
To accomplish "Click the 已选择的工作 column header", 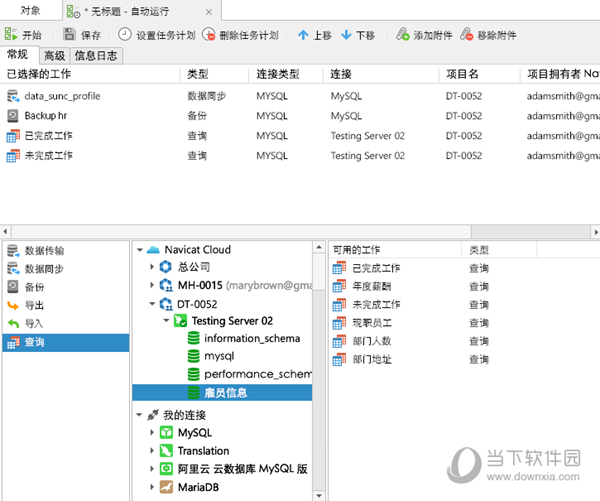I will click(x=90, y=74).
